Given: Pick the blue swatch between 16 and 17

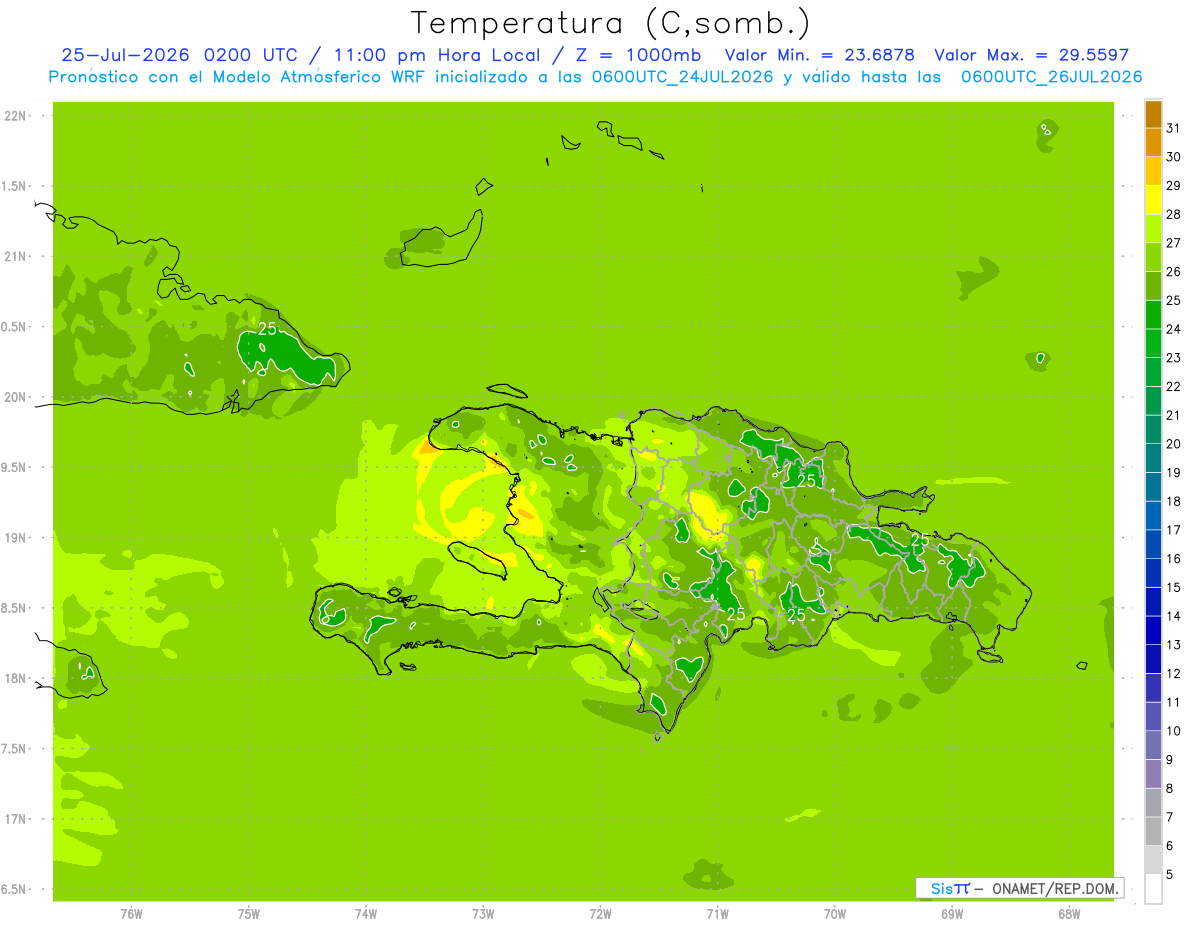Looking at the screenshot, I should [x=1153, y=545].
